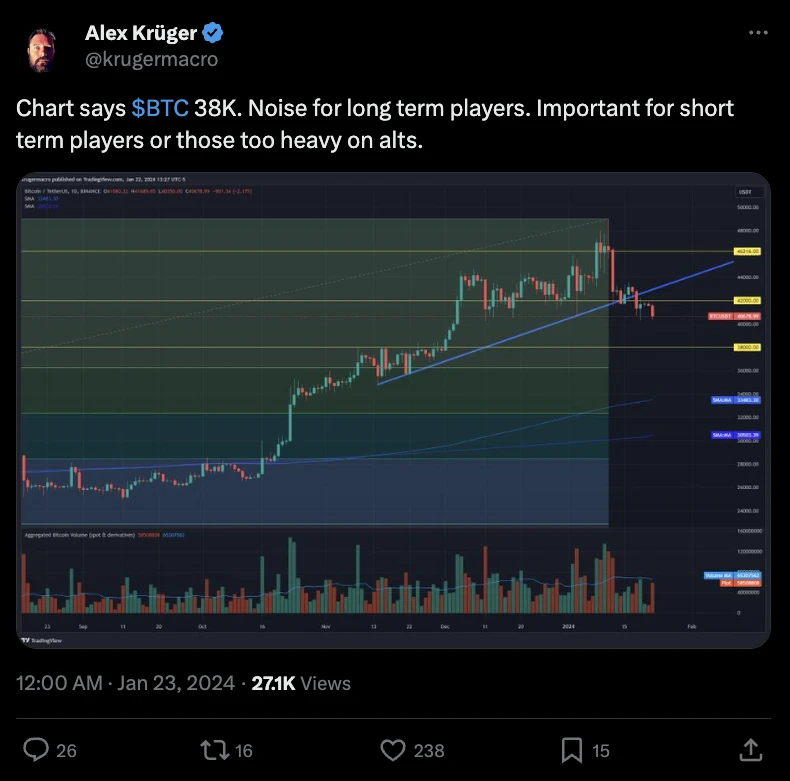Open Alex Krüger's profile avatar
Image resolution: width=790 pixels, height=781 pixels.
(41, 49)
